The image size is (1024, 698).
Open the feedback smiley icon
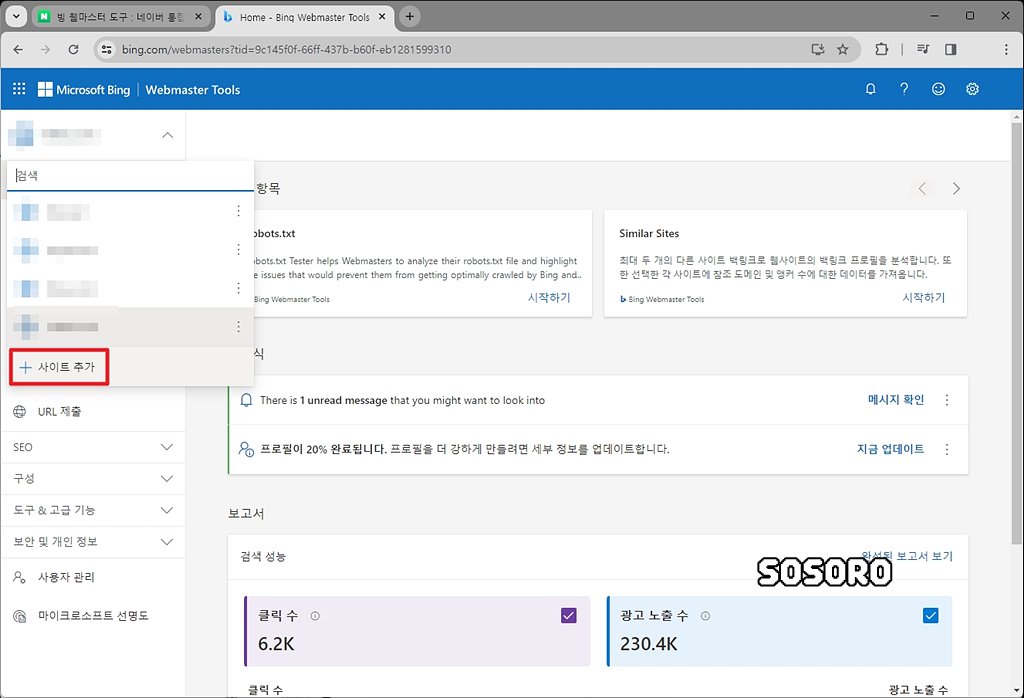[938, 89]
